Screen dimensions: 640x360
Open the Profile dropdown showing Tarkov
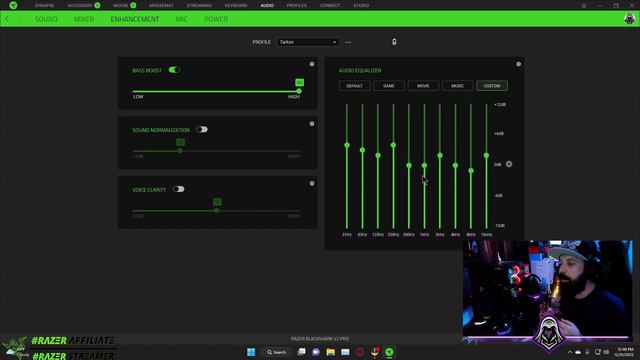click(308, 42)
